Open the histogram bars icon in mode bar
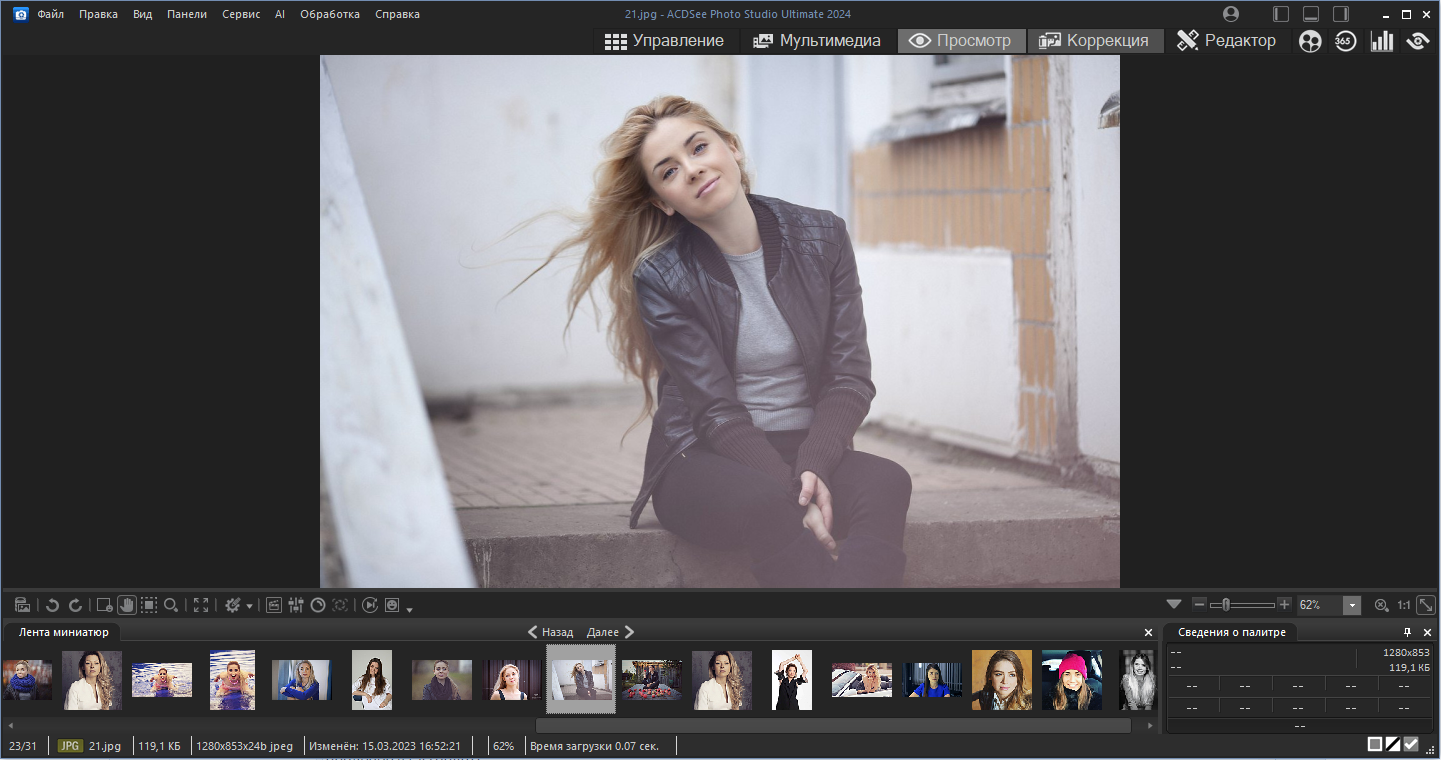 click(x=1382, y=41)
